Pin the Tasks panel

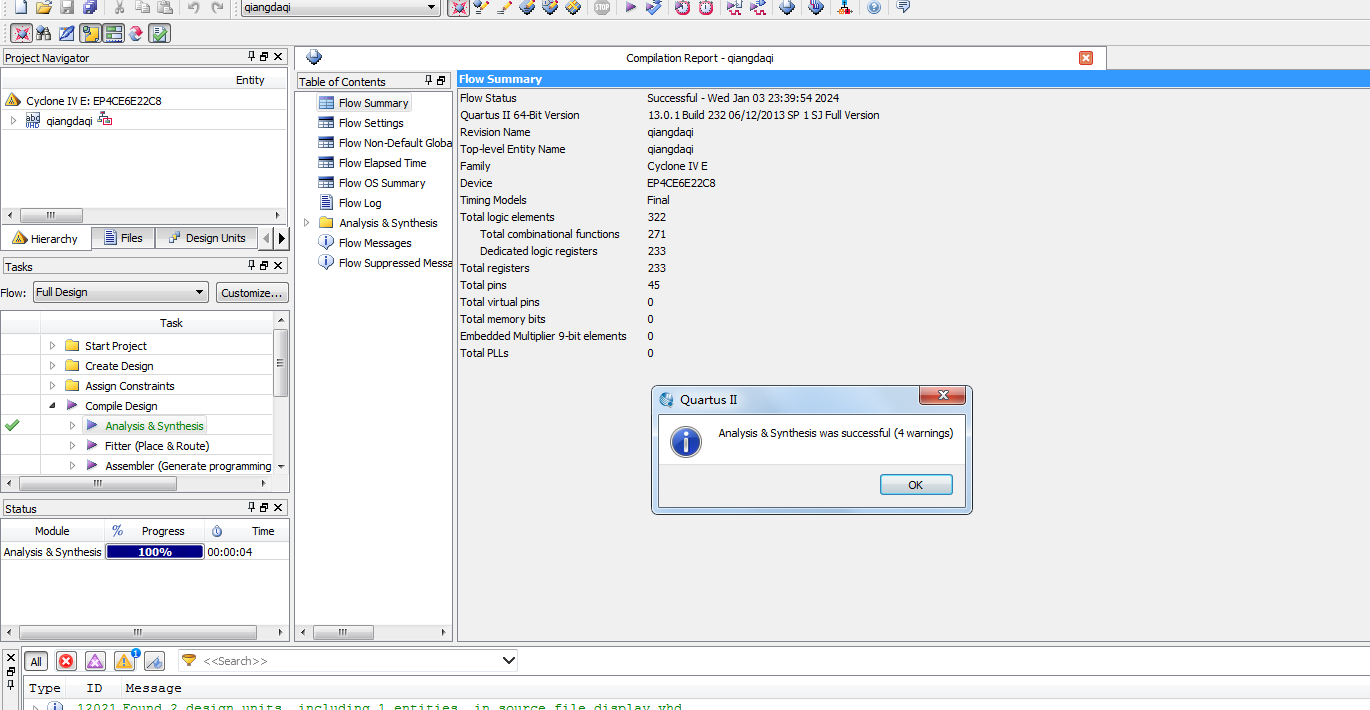(x=252, y=265)
